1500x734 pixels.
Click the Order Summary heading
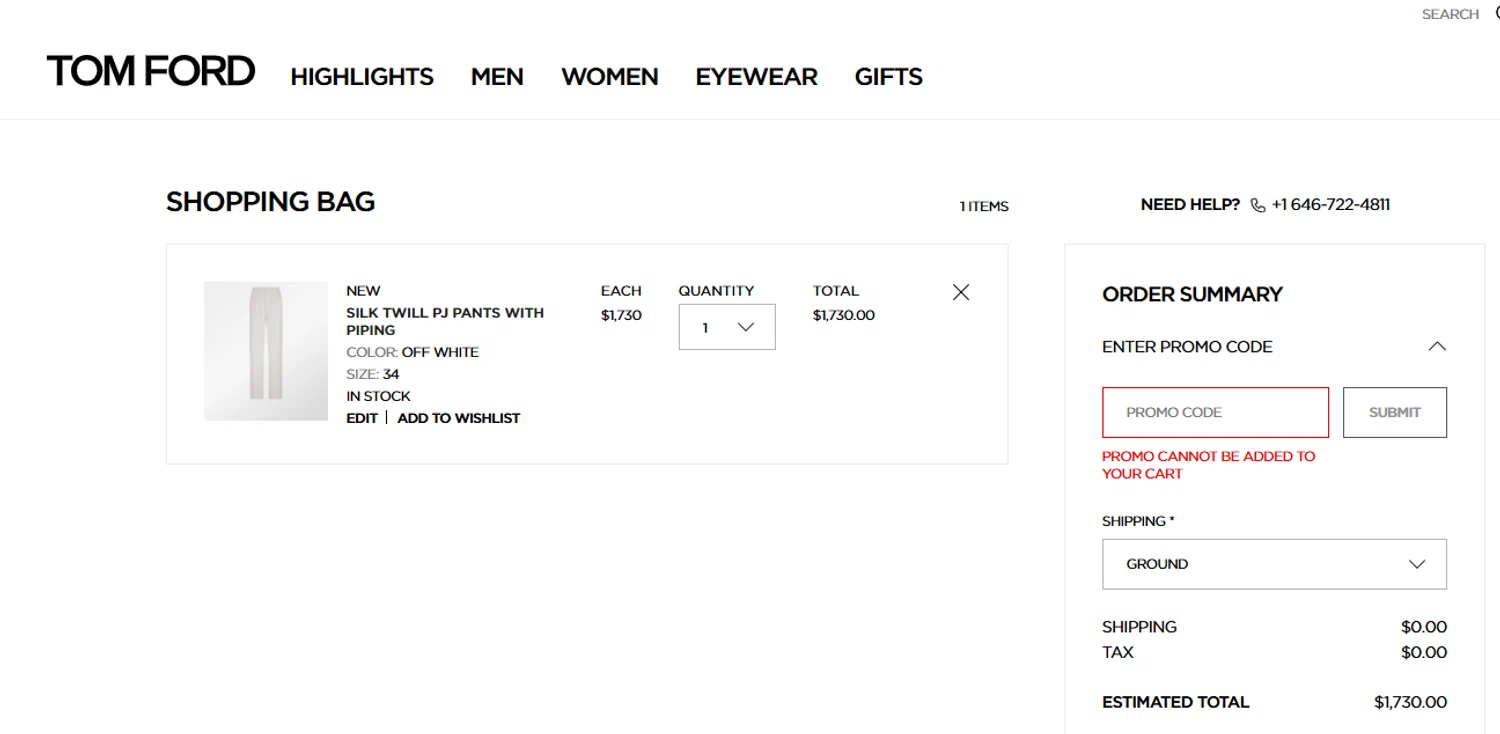[1192, 294]
